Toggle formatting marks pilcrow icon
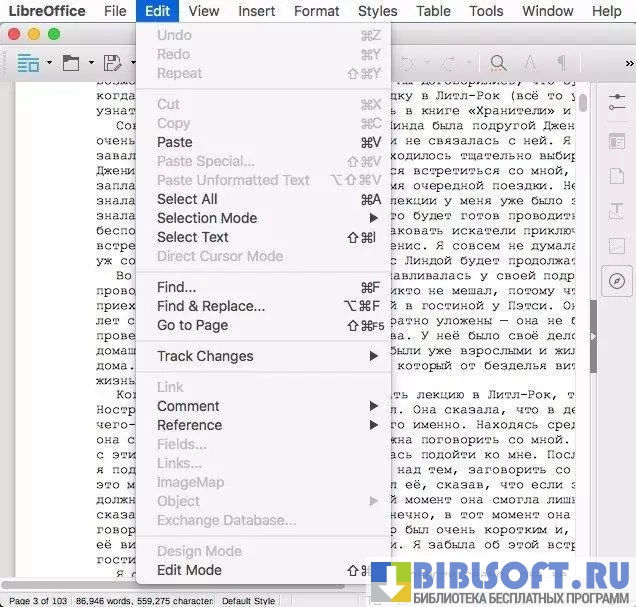This screenshot has height=607, width=636. [563, 63]
